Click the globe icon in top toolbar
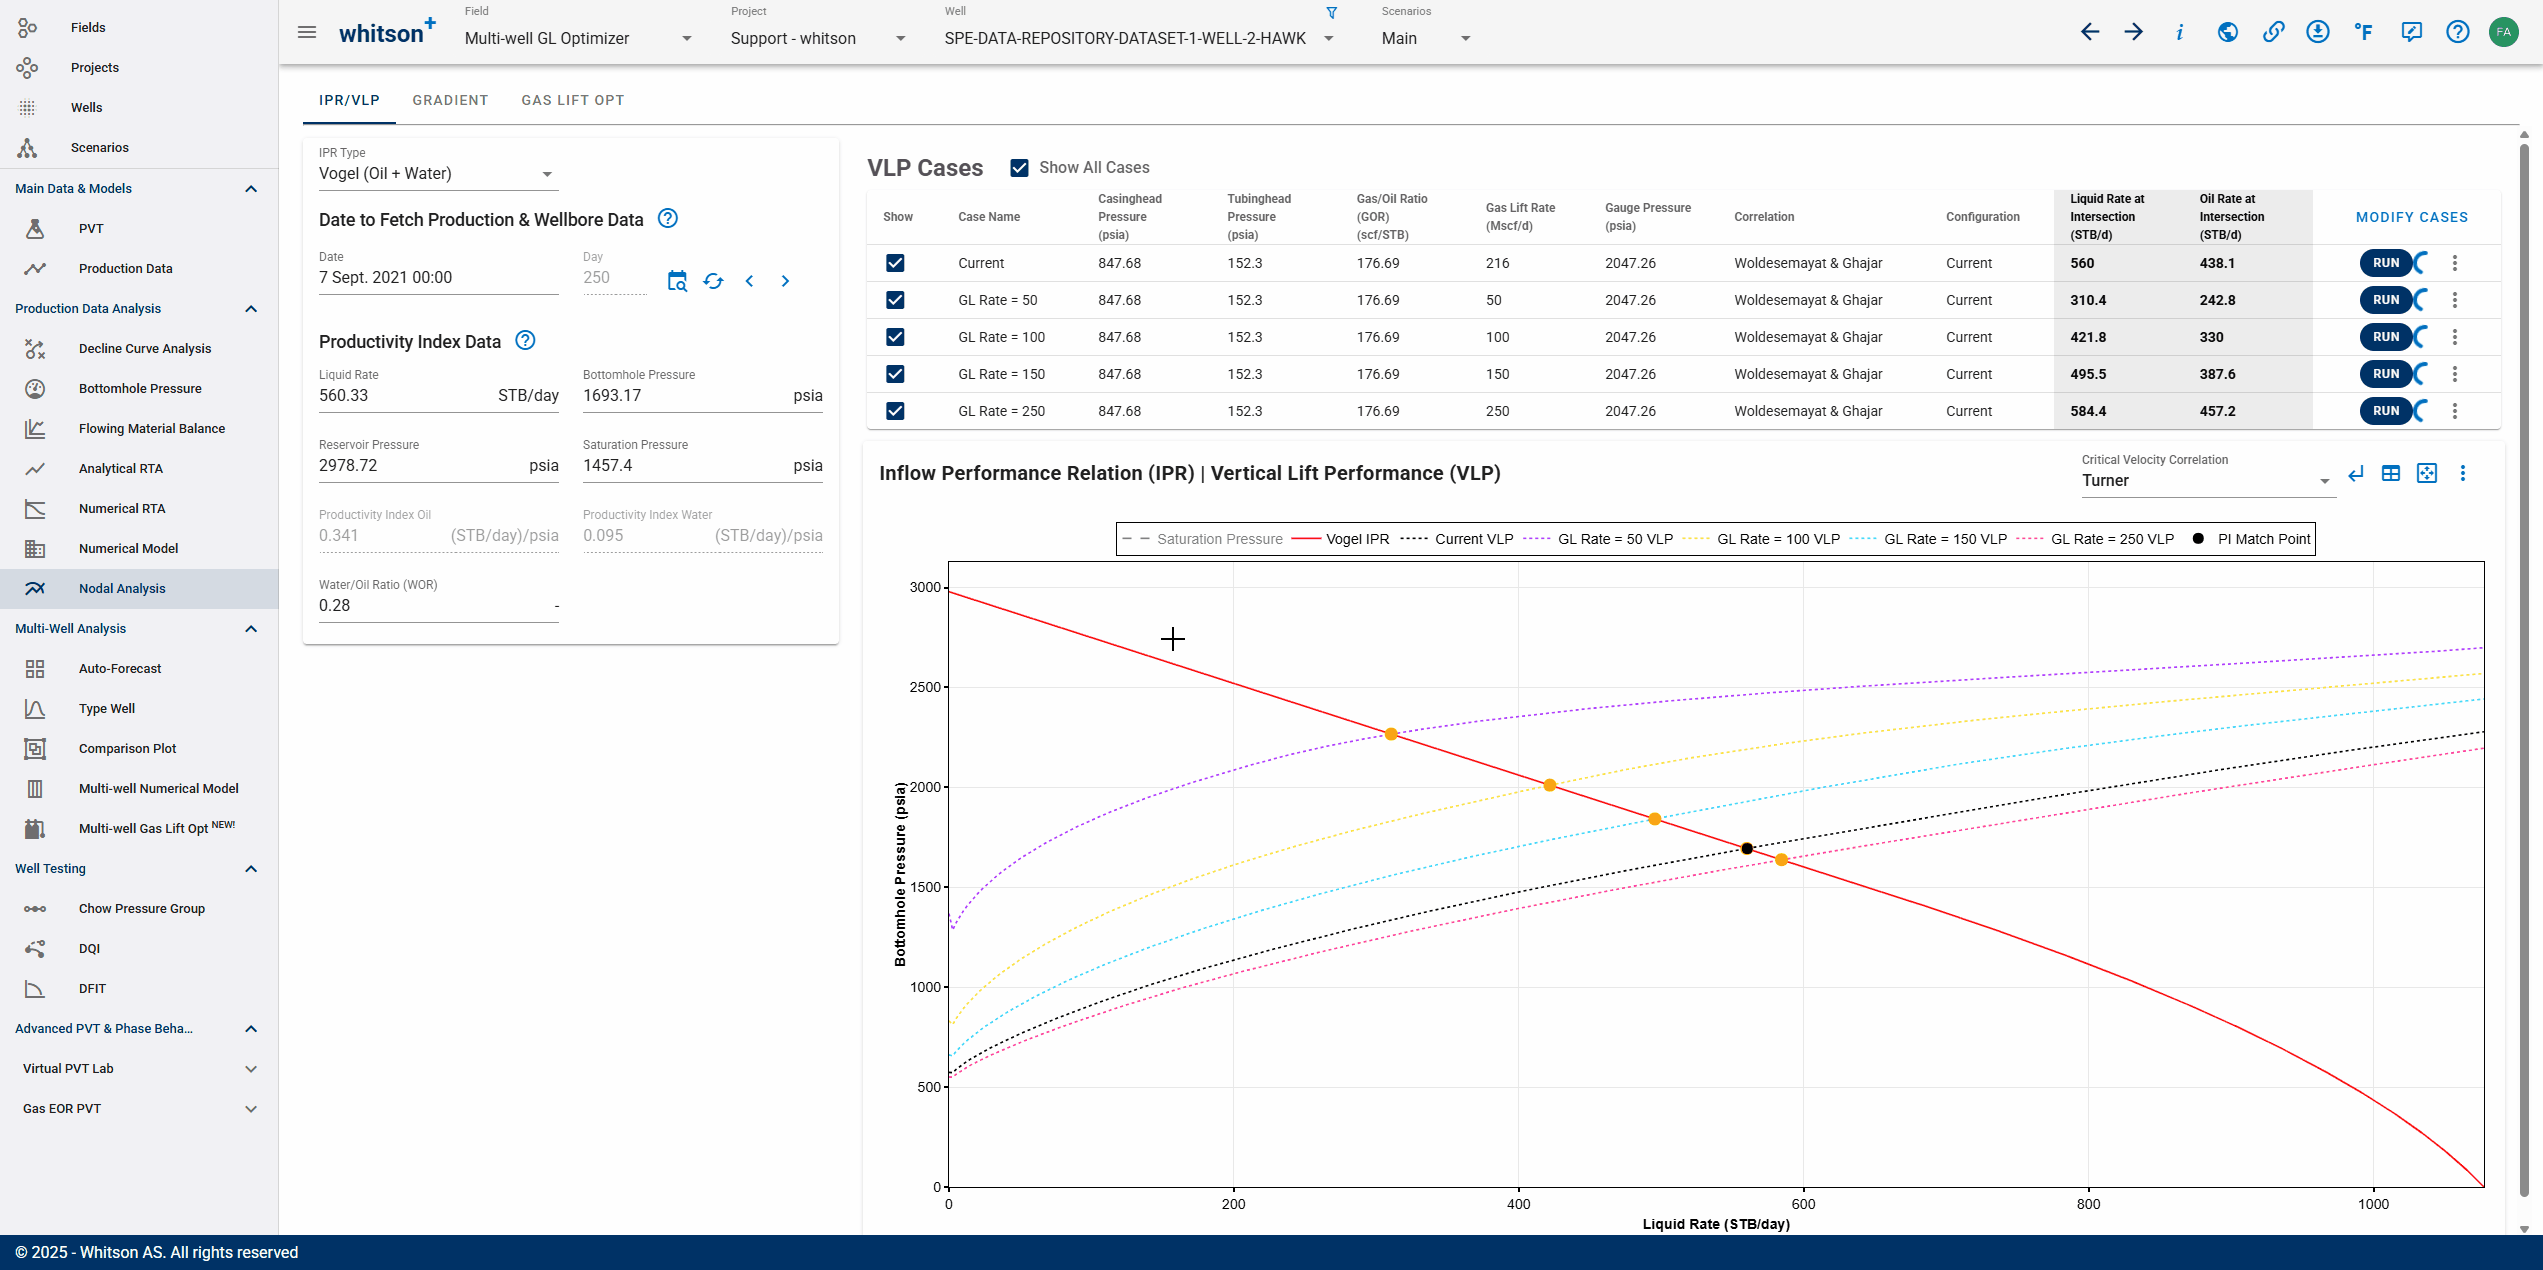The image size is (2543, 1270). pos(2227,32)
